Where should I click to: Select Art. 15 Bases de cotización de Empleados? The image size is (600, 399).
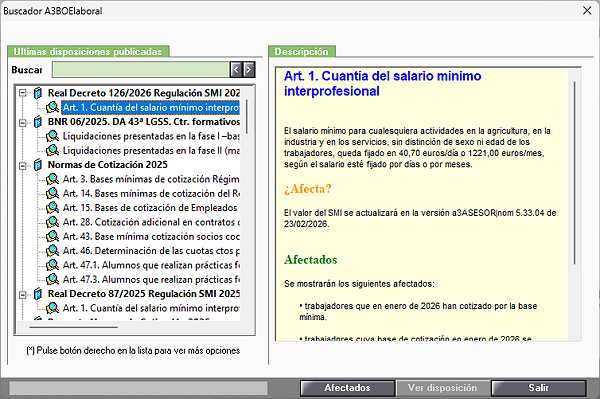(x=150, y=208)
